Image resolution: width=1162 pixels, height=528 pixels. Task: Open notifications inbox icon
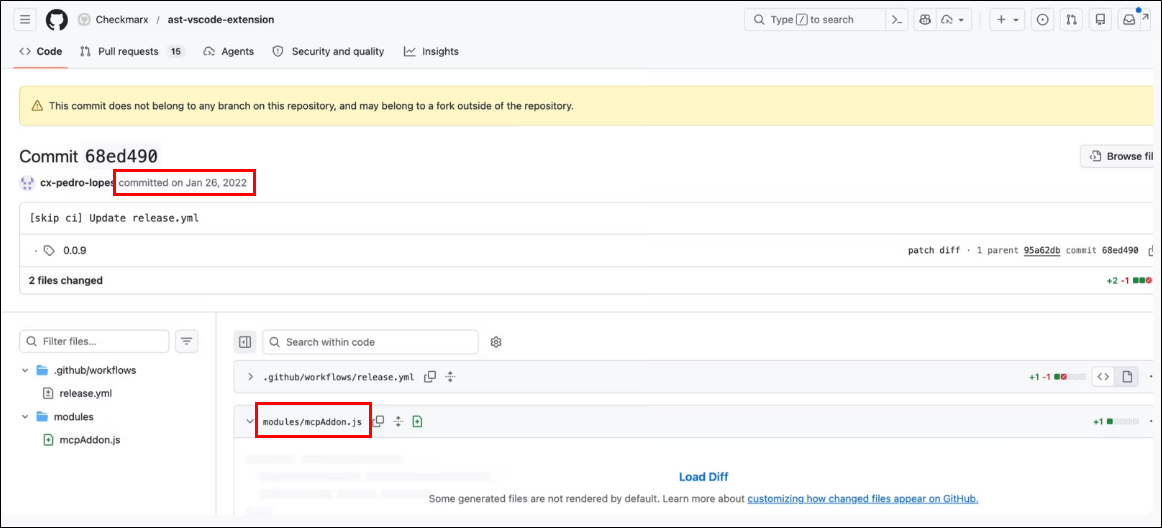click(x=1129, y=20)
